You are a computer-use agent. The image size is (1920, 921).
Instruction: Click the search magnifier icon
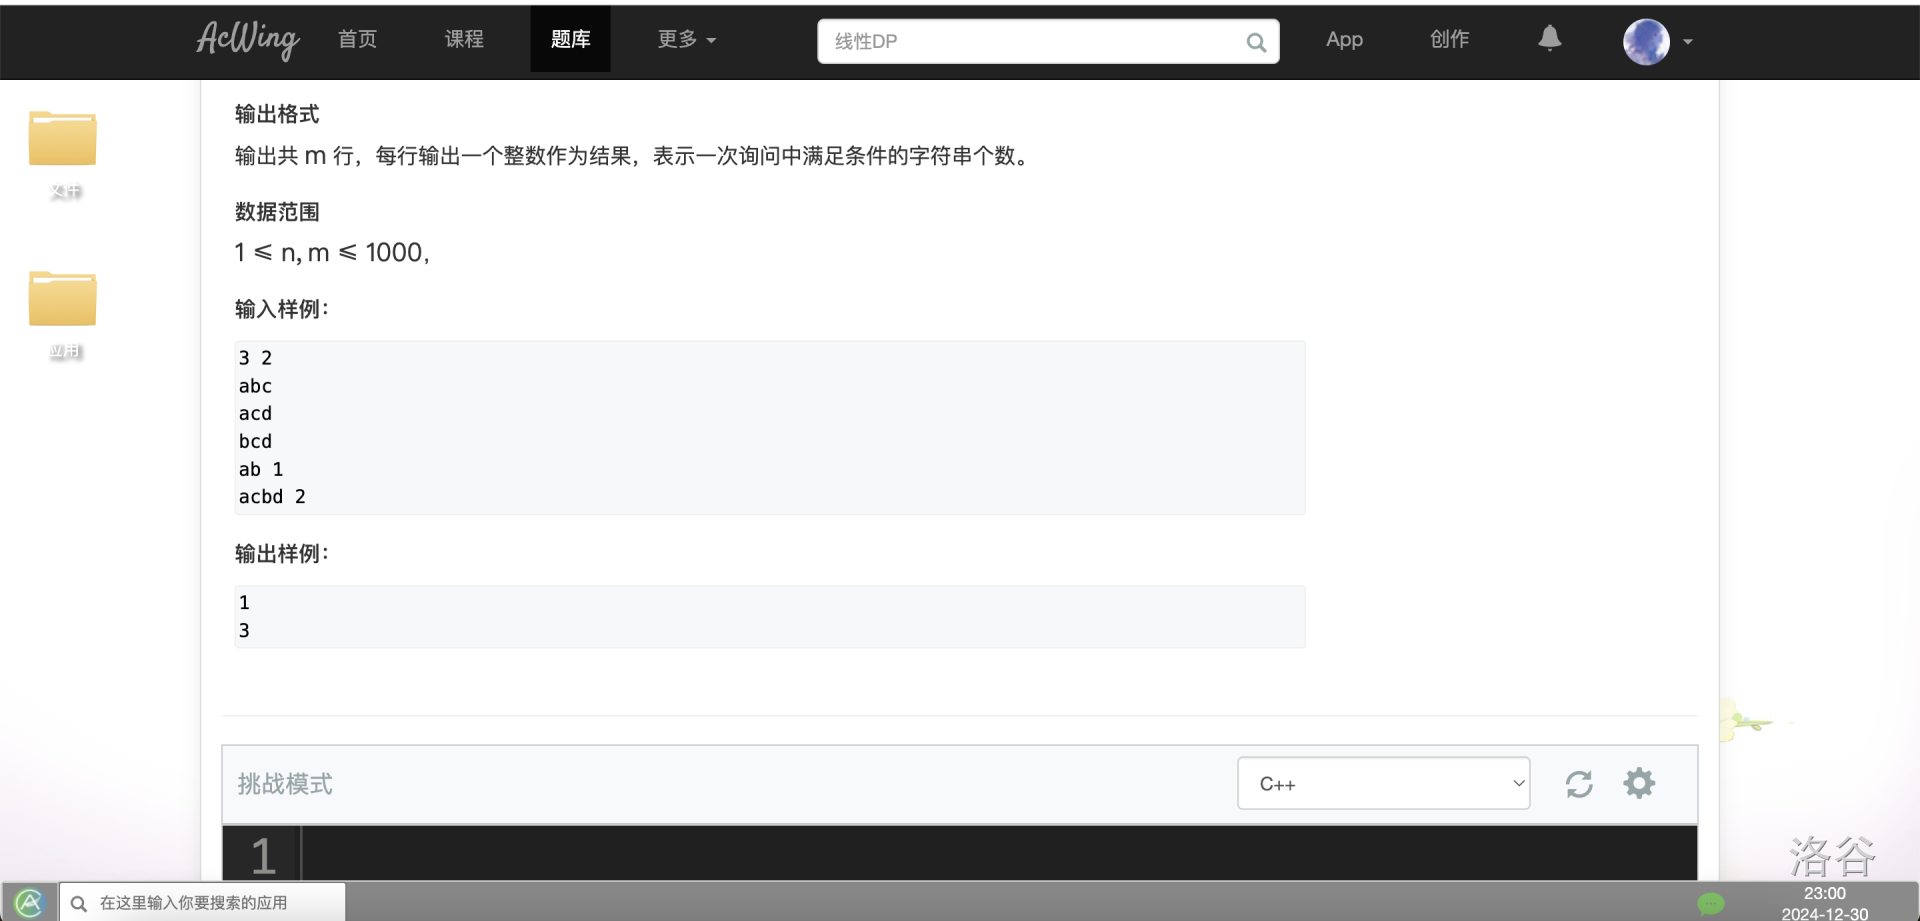(x=1256, y=42)
